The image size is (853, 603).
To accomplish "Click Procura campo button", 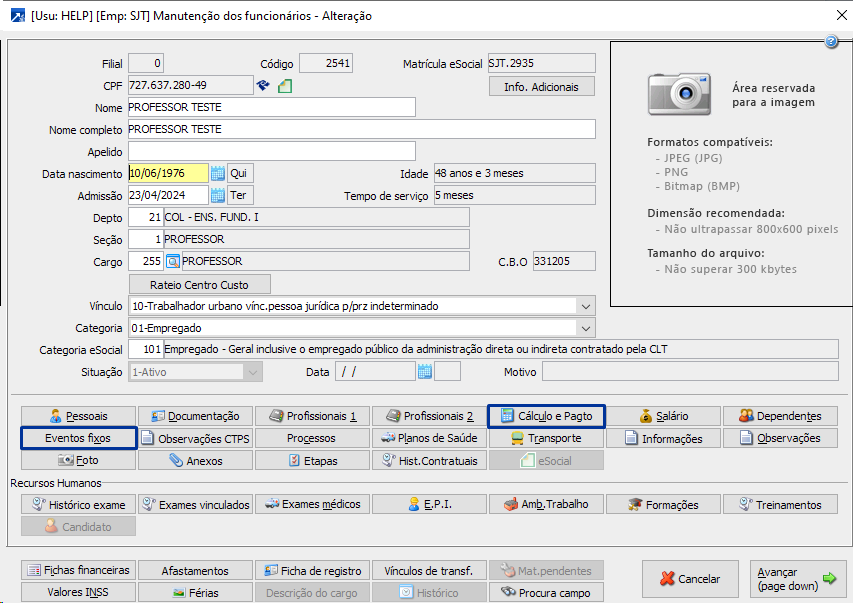I will pyautogui.click(x=546, y=592).
